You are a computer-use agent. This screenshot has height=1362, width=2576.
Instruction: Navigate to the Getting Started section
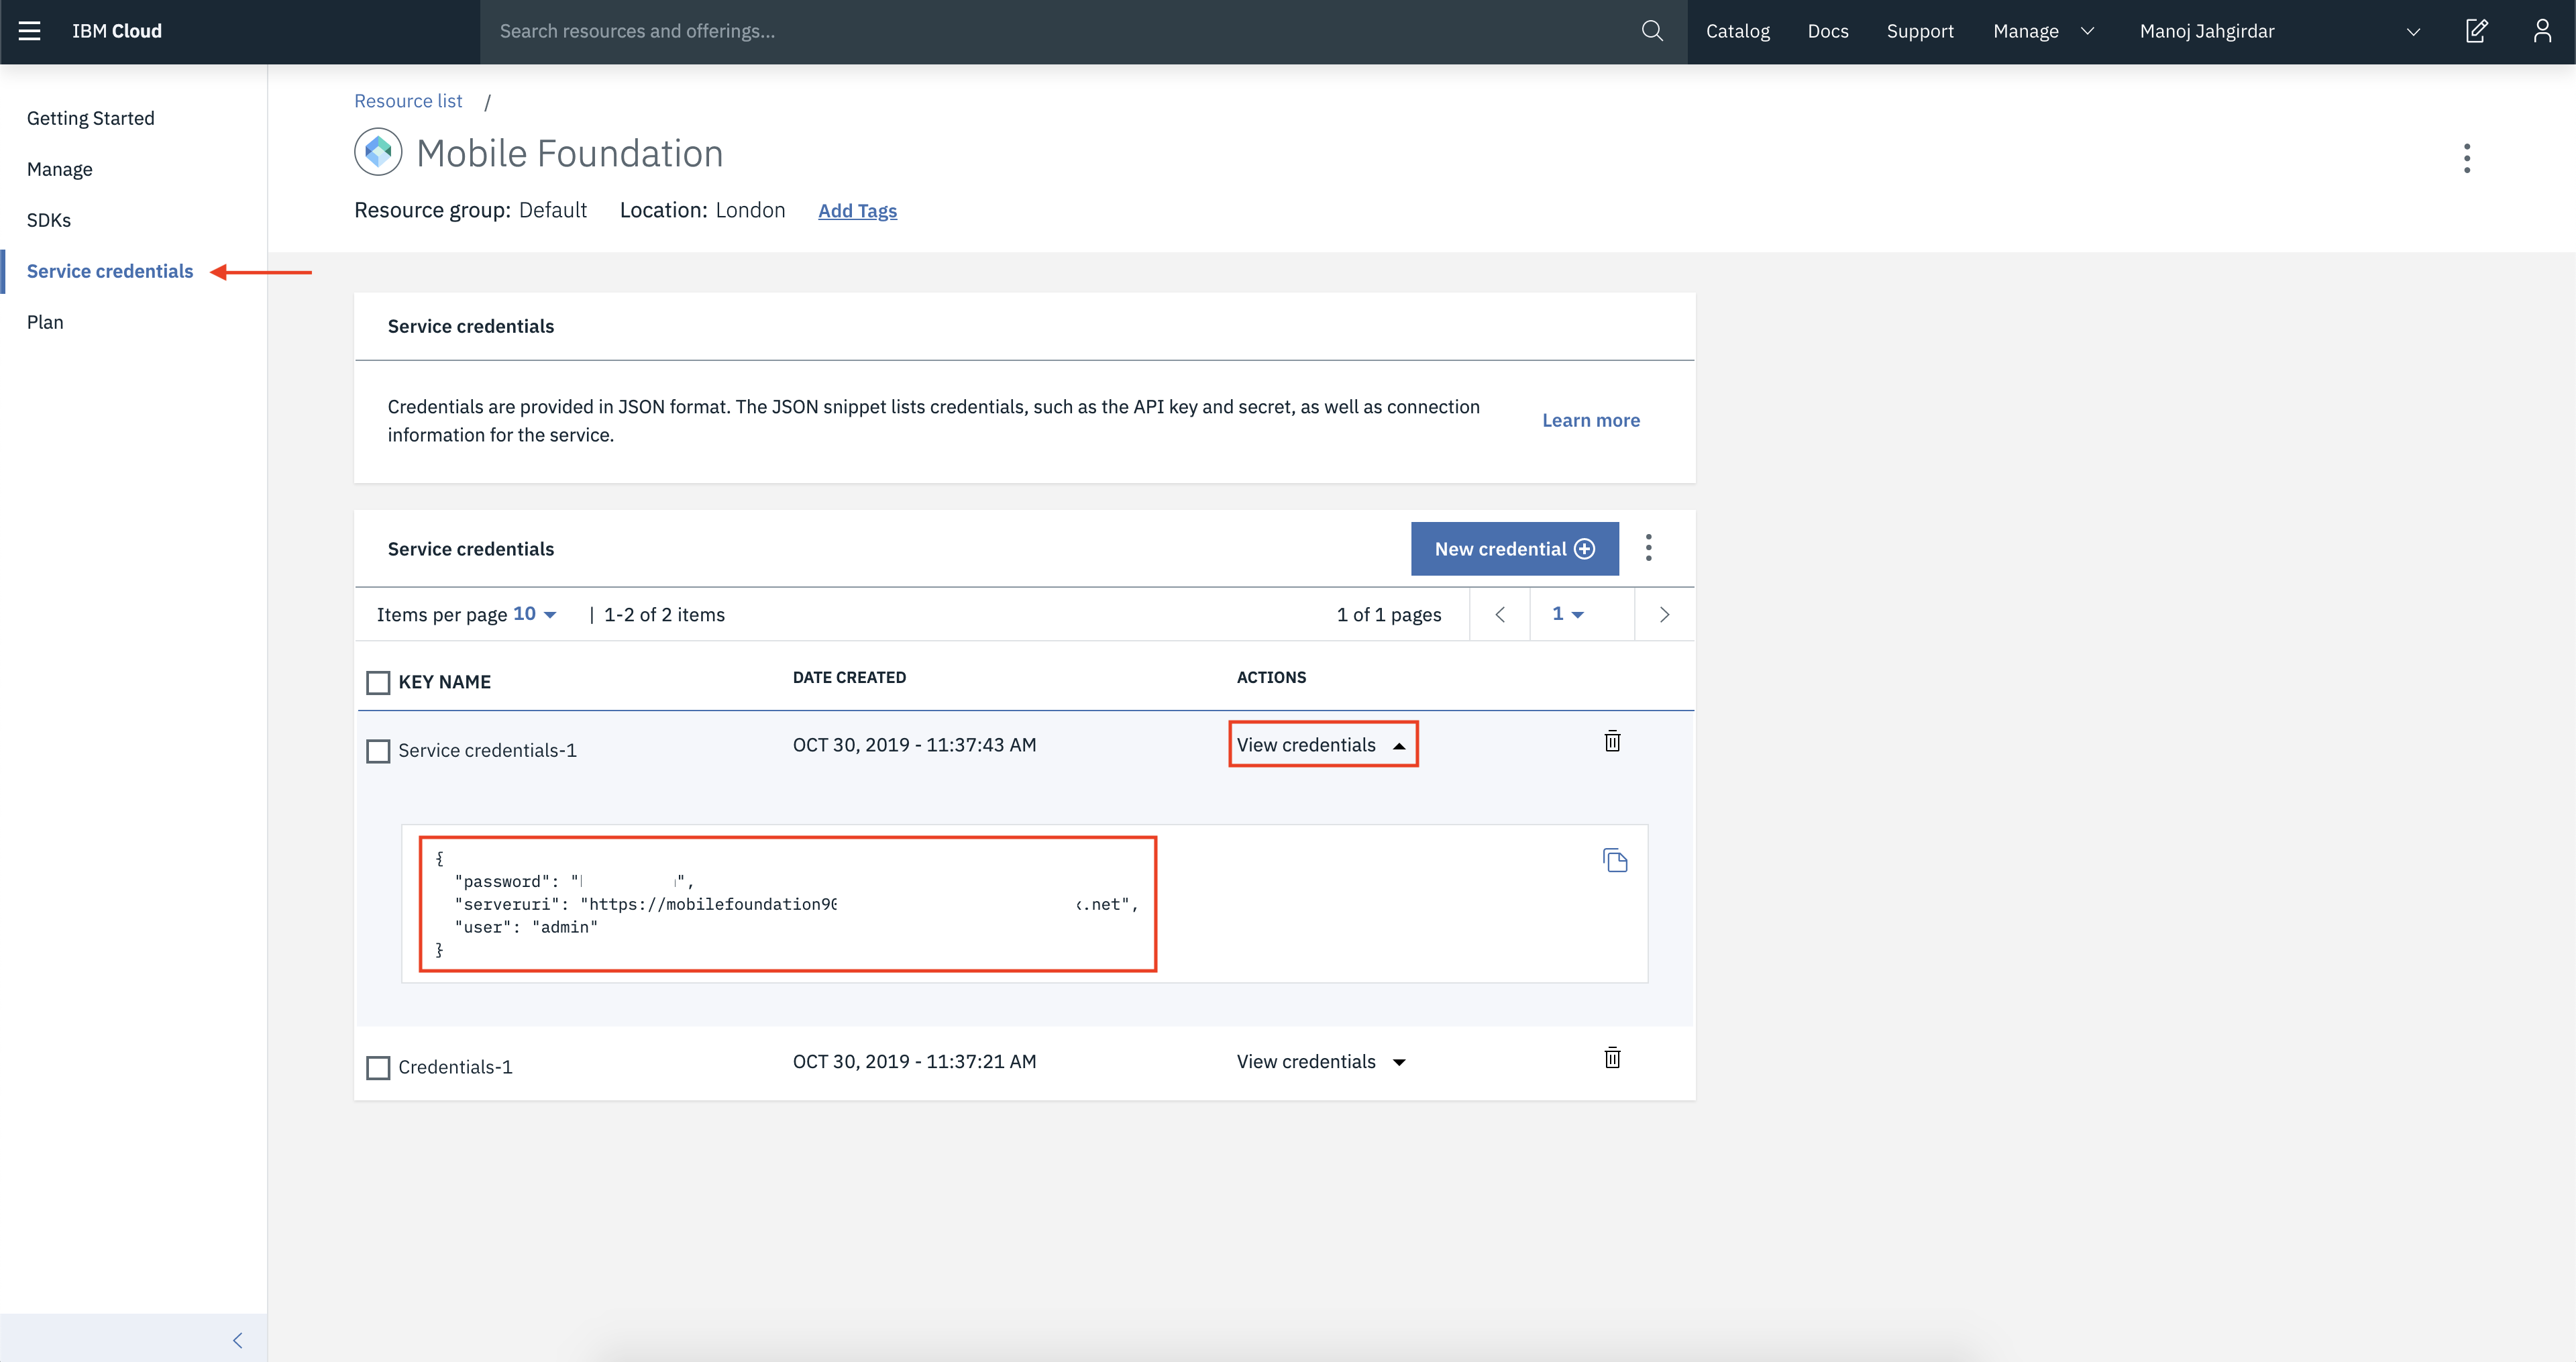coord(91,117)
